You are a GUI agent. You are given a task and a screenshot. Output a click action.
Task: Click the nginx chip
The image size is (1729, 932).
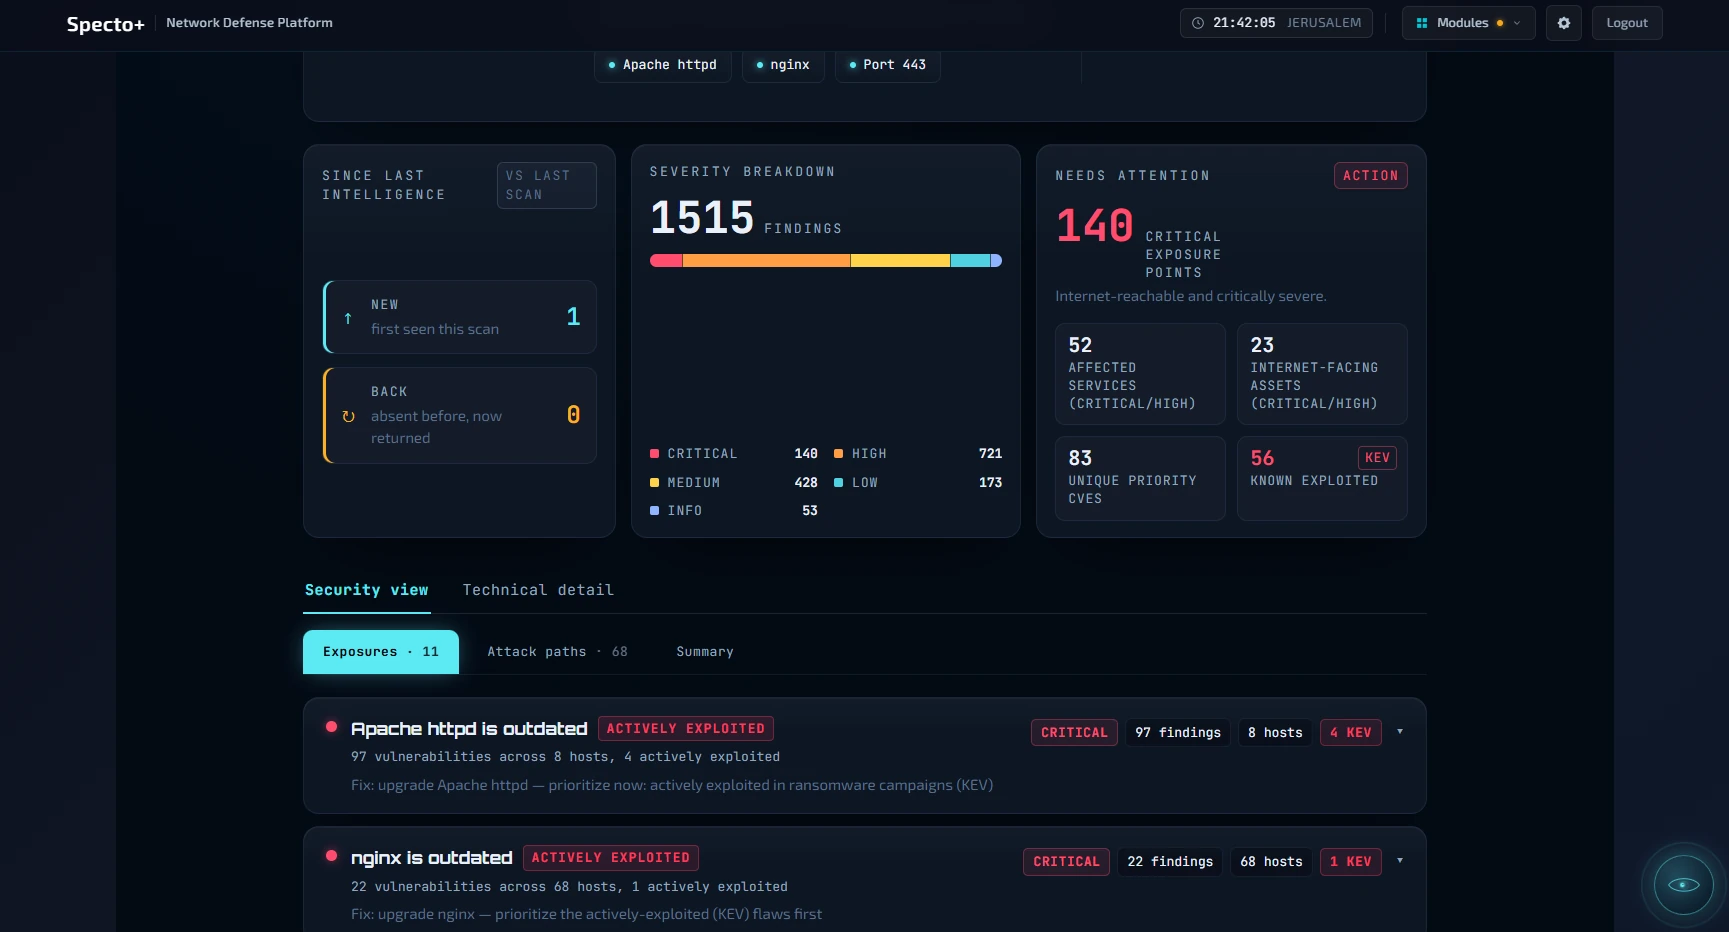coord(783,65)
